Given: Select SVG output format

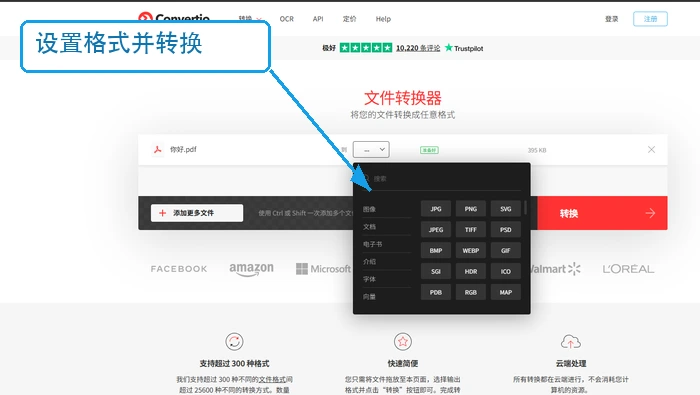Looking at the screenshot, I should point(505,209).
